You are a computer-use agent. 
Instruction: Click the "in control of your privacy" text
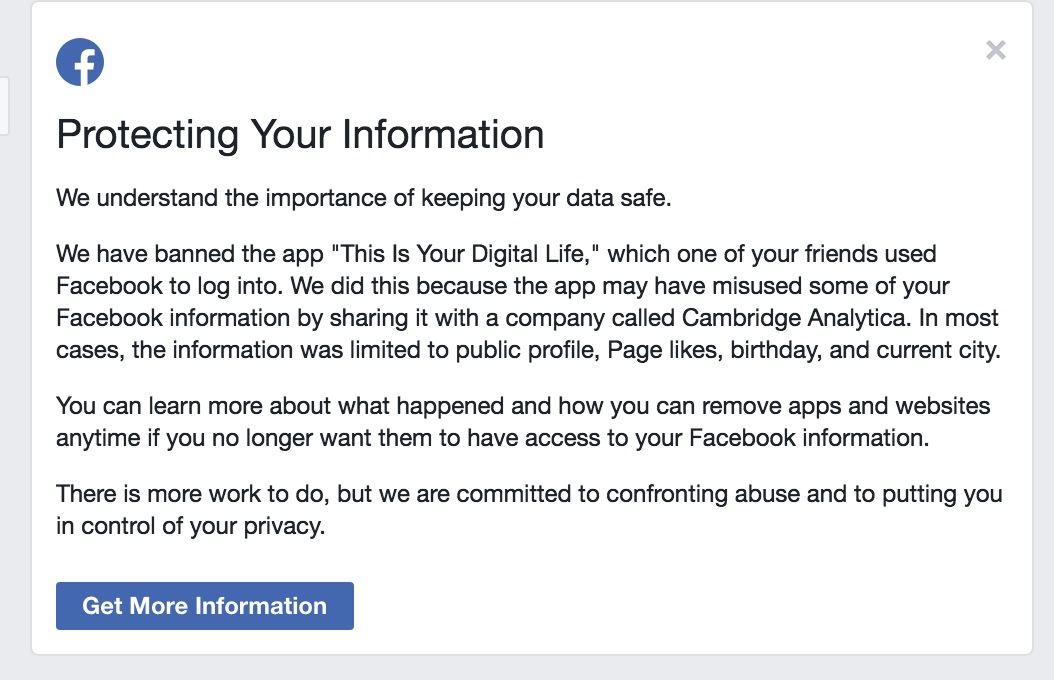[190, 526]
